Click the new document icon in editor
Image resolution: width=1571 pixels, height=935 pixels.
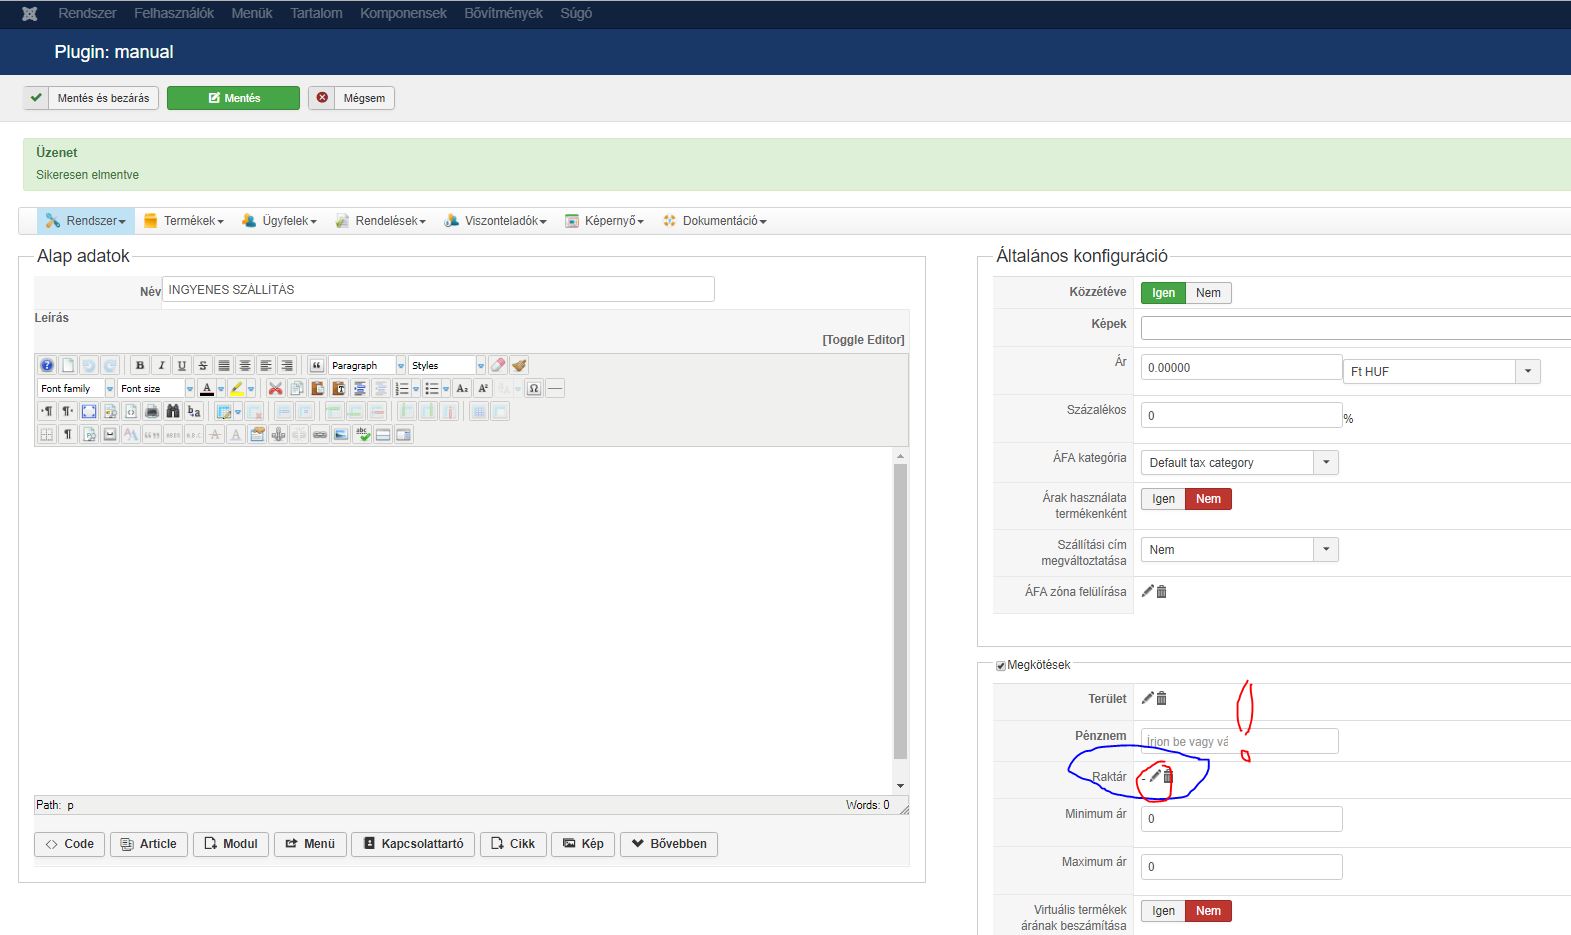click(68, 365)
